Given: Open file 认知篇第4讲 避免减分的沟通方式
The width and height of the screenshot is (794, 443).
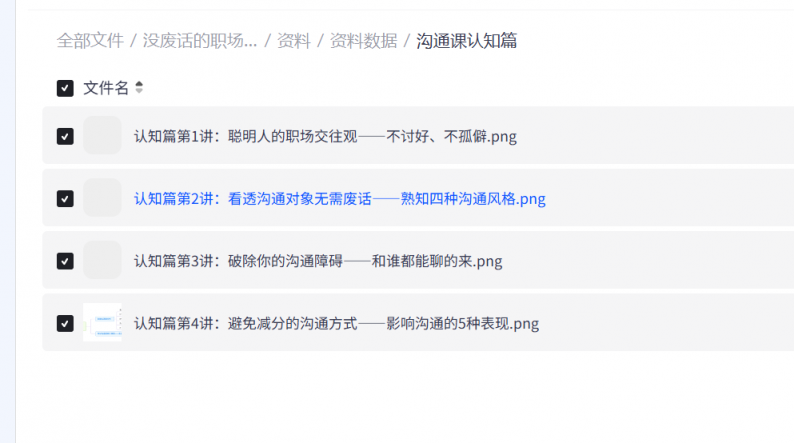Looking at the screenshot, I should click(x=336, y=323).
